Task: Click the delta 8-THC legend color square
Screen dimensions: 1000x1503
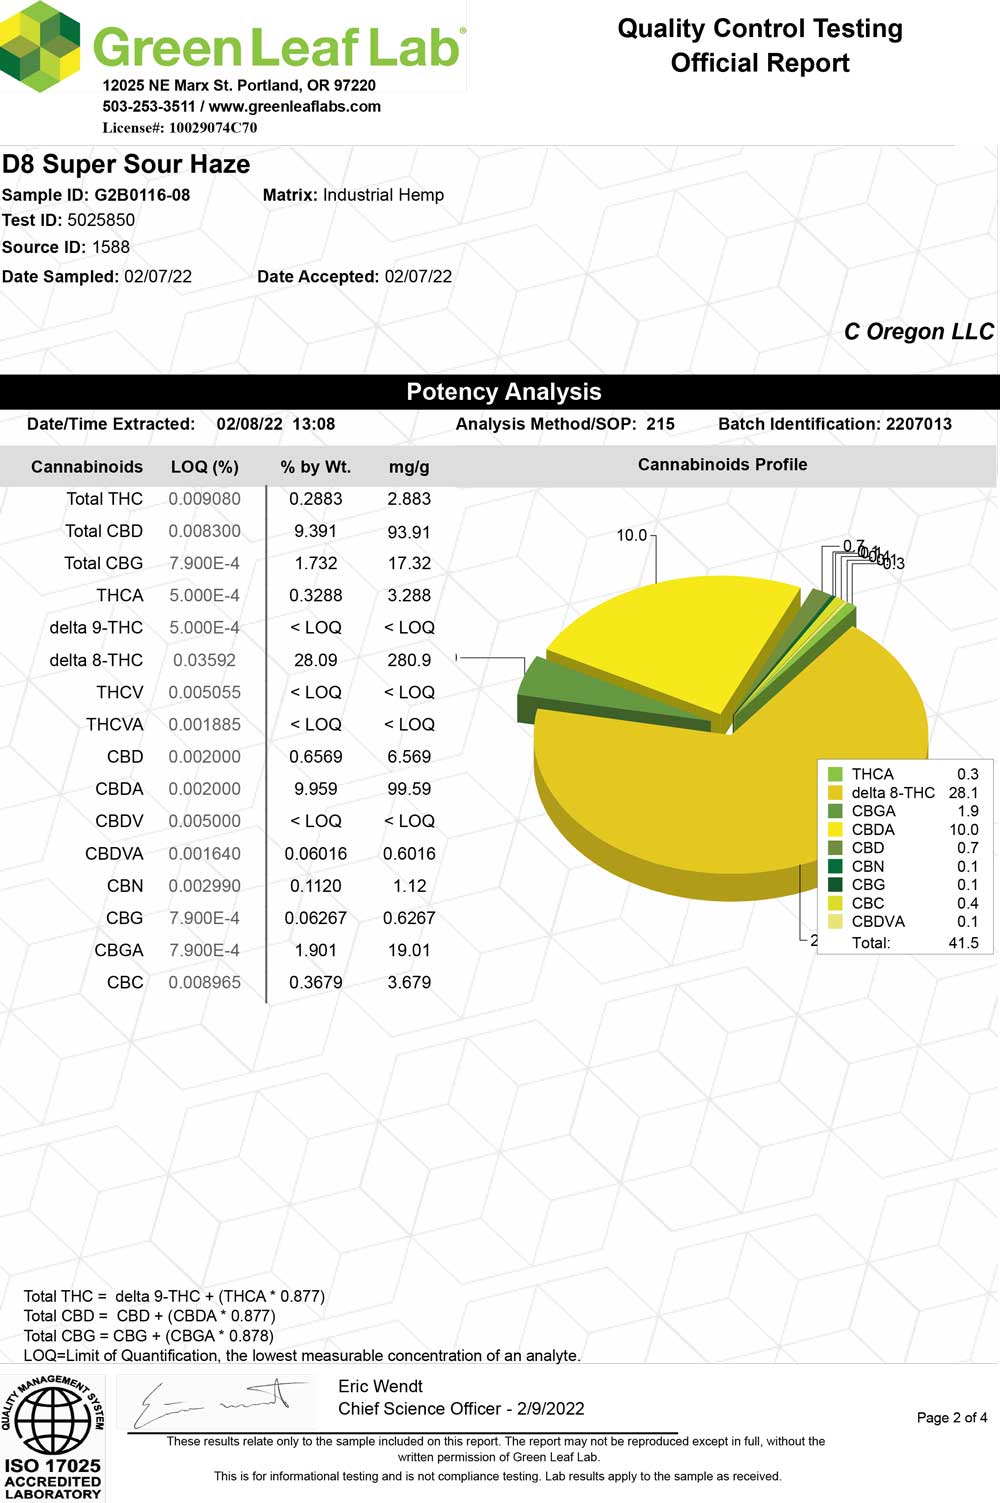Action: [x=835, y=793]
